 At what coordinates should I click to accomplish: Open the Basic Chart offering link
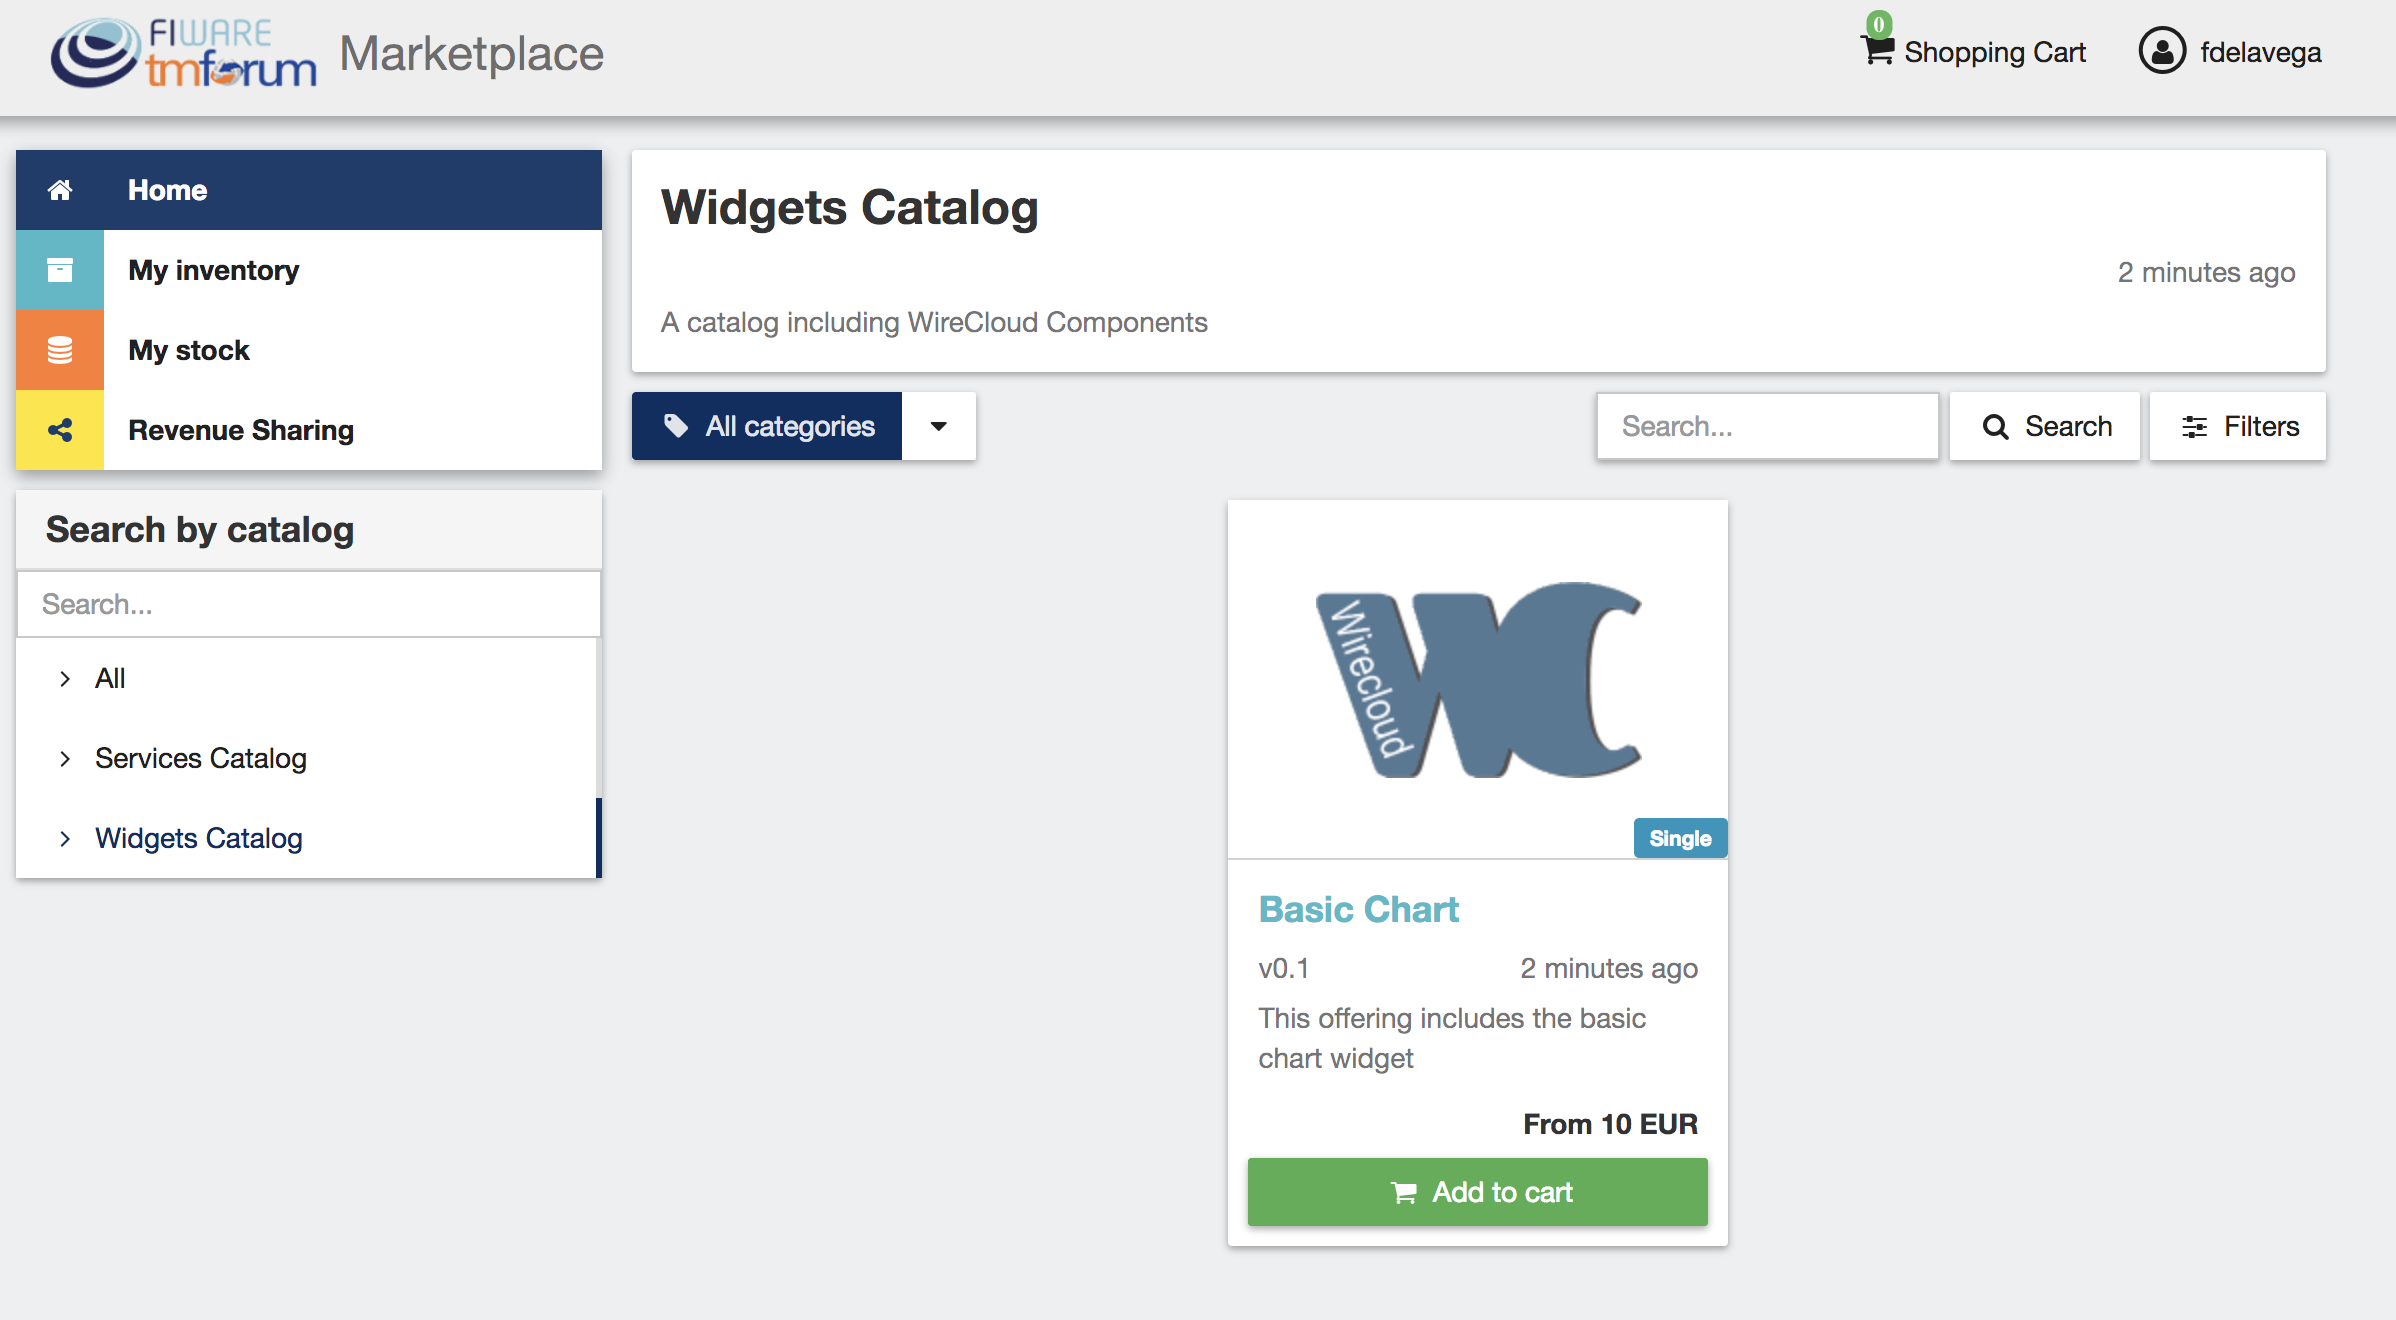(1358, 909)
